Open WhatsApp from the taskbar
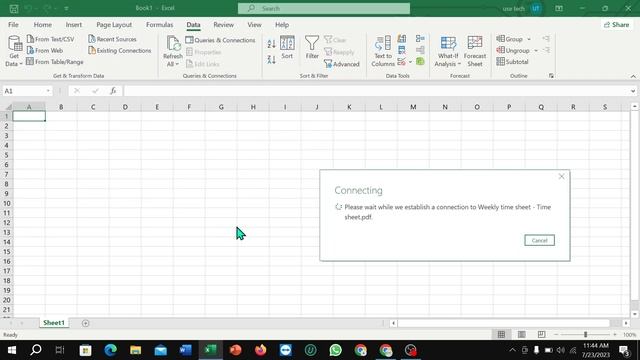The image size is (640, 360). (336, 350)
